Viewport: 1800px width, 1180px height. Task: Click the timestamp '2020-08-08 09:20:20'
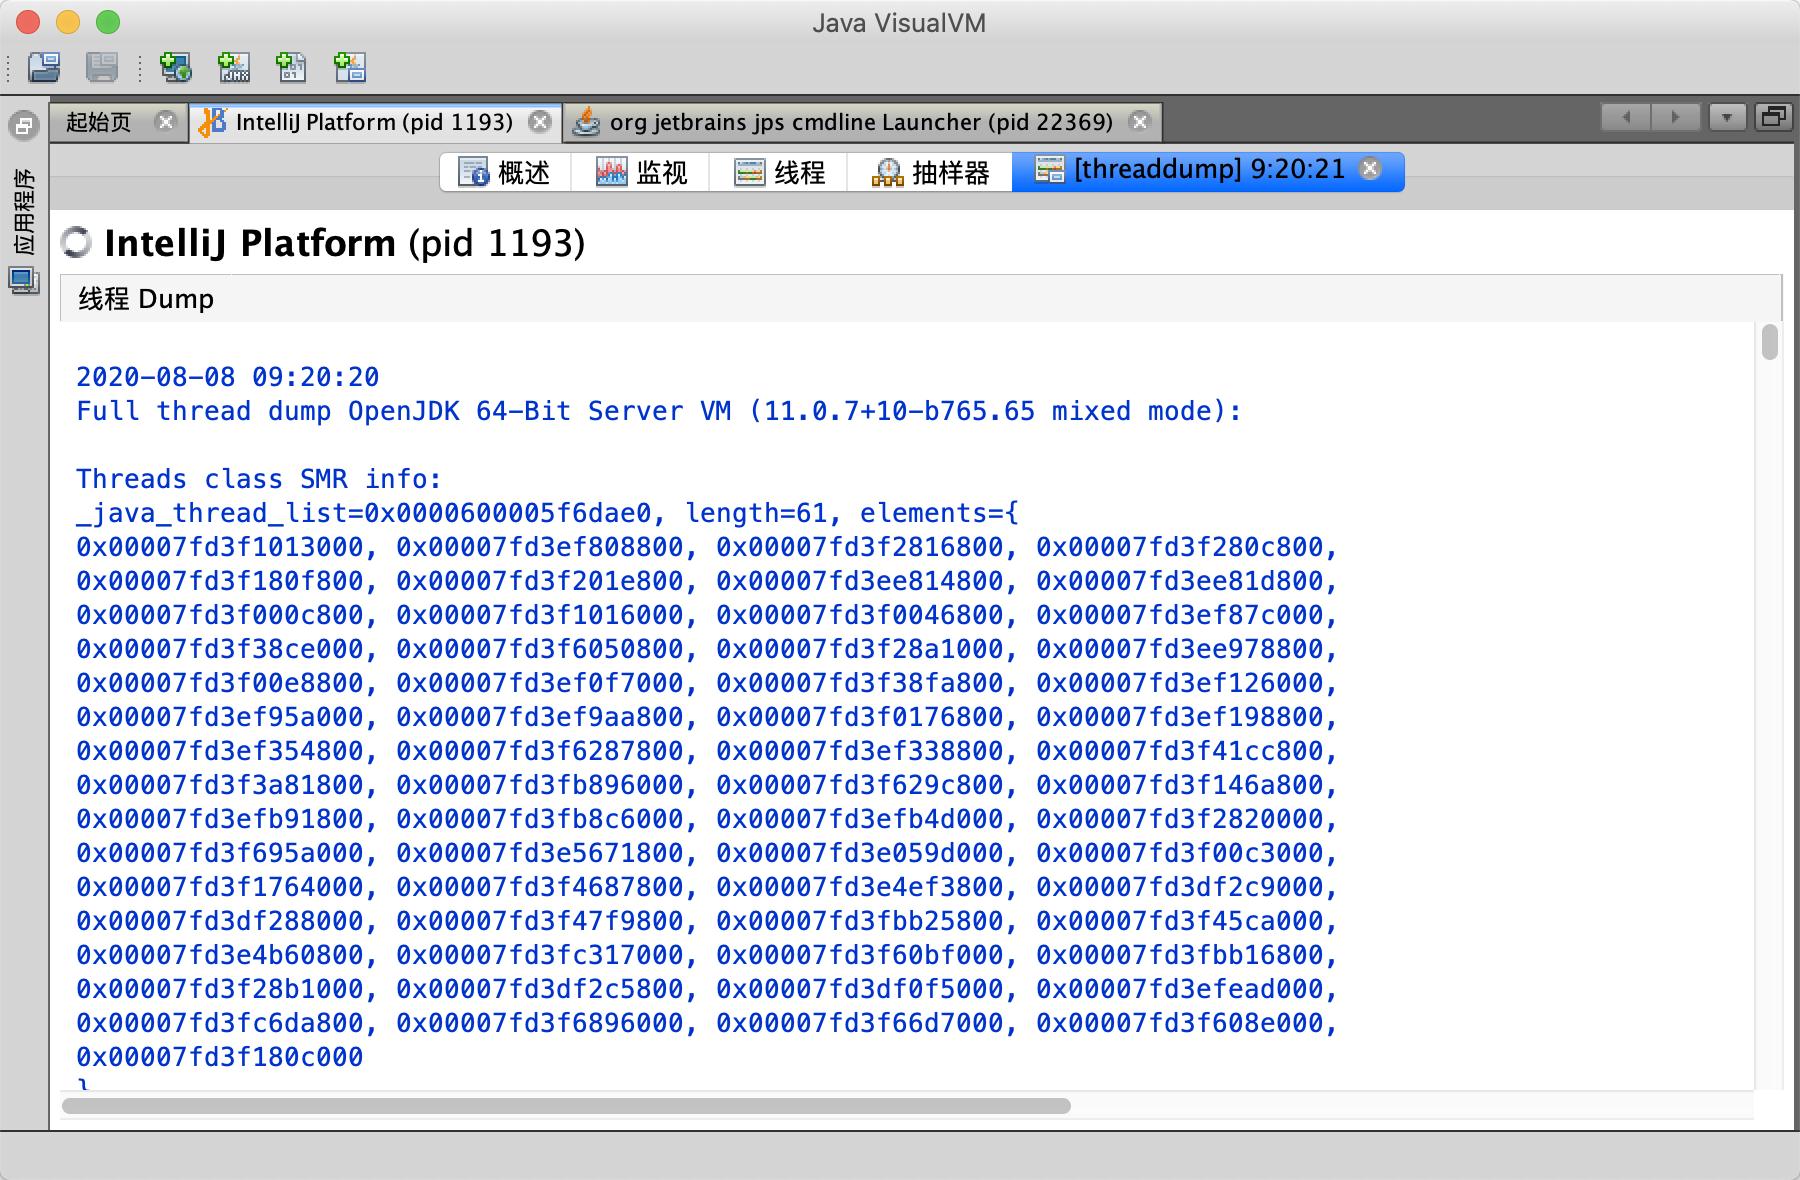pyautogui.click(x=228, y=377)
